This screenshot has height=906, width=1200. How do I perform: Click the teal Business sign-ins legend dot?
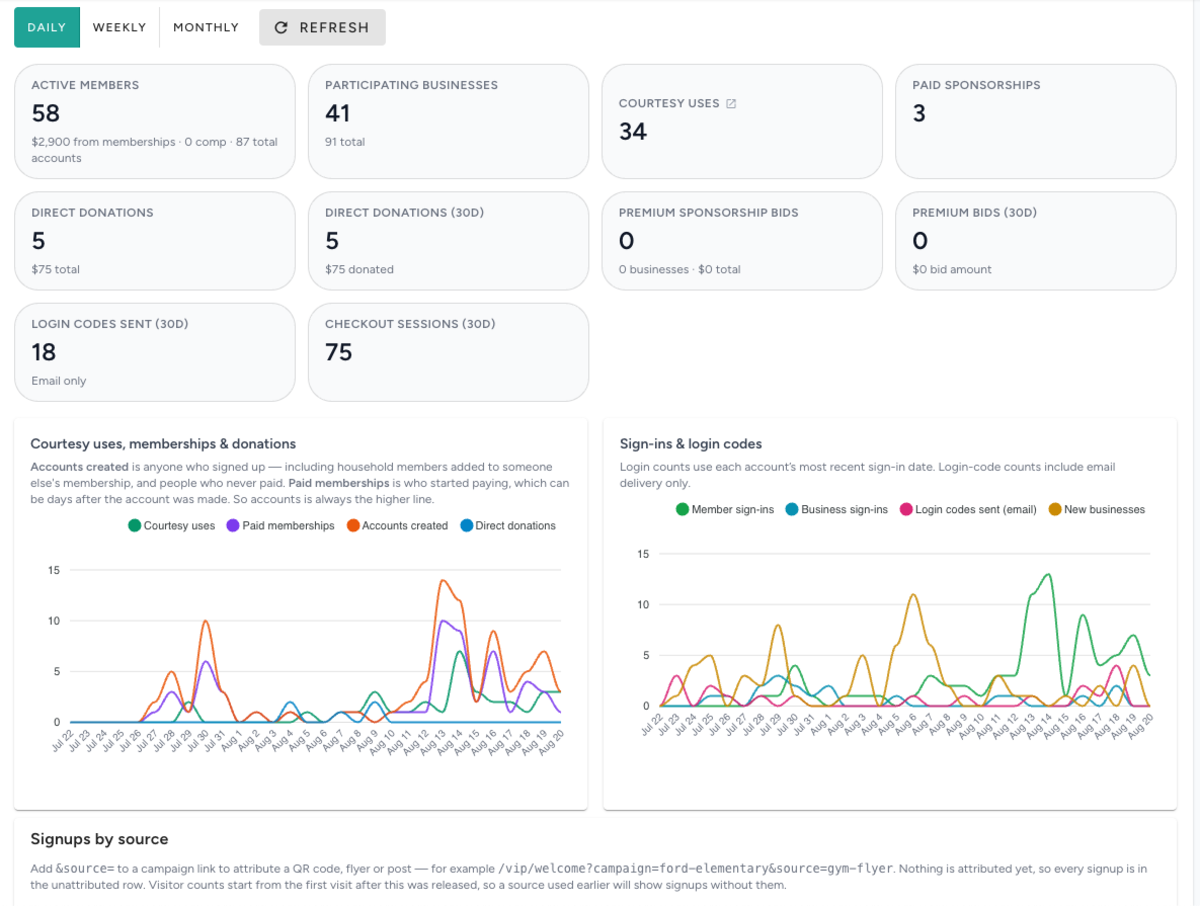tap(792, 509)
